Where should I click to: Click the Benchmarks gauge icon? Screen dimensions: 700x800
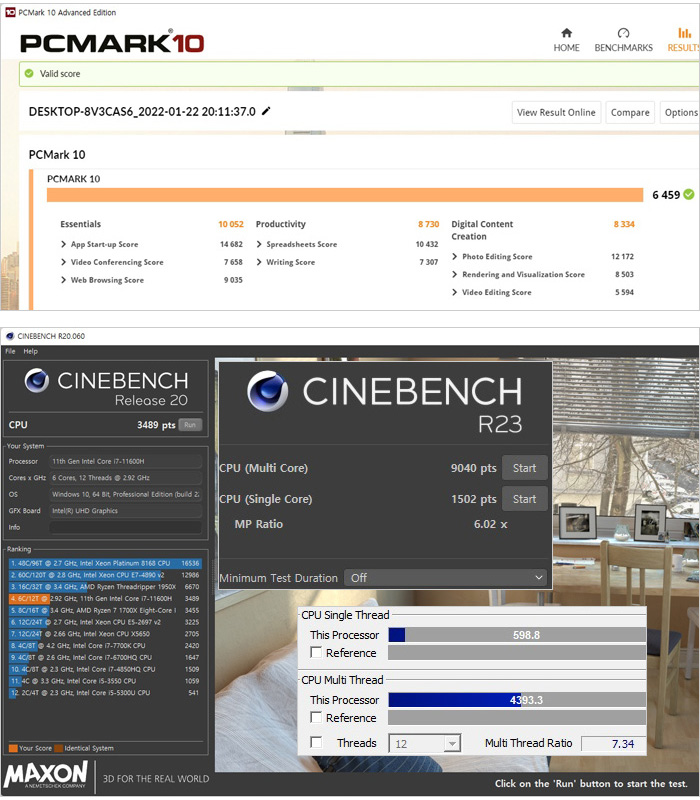(623, 33)
